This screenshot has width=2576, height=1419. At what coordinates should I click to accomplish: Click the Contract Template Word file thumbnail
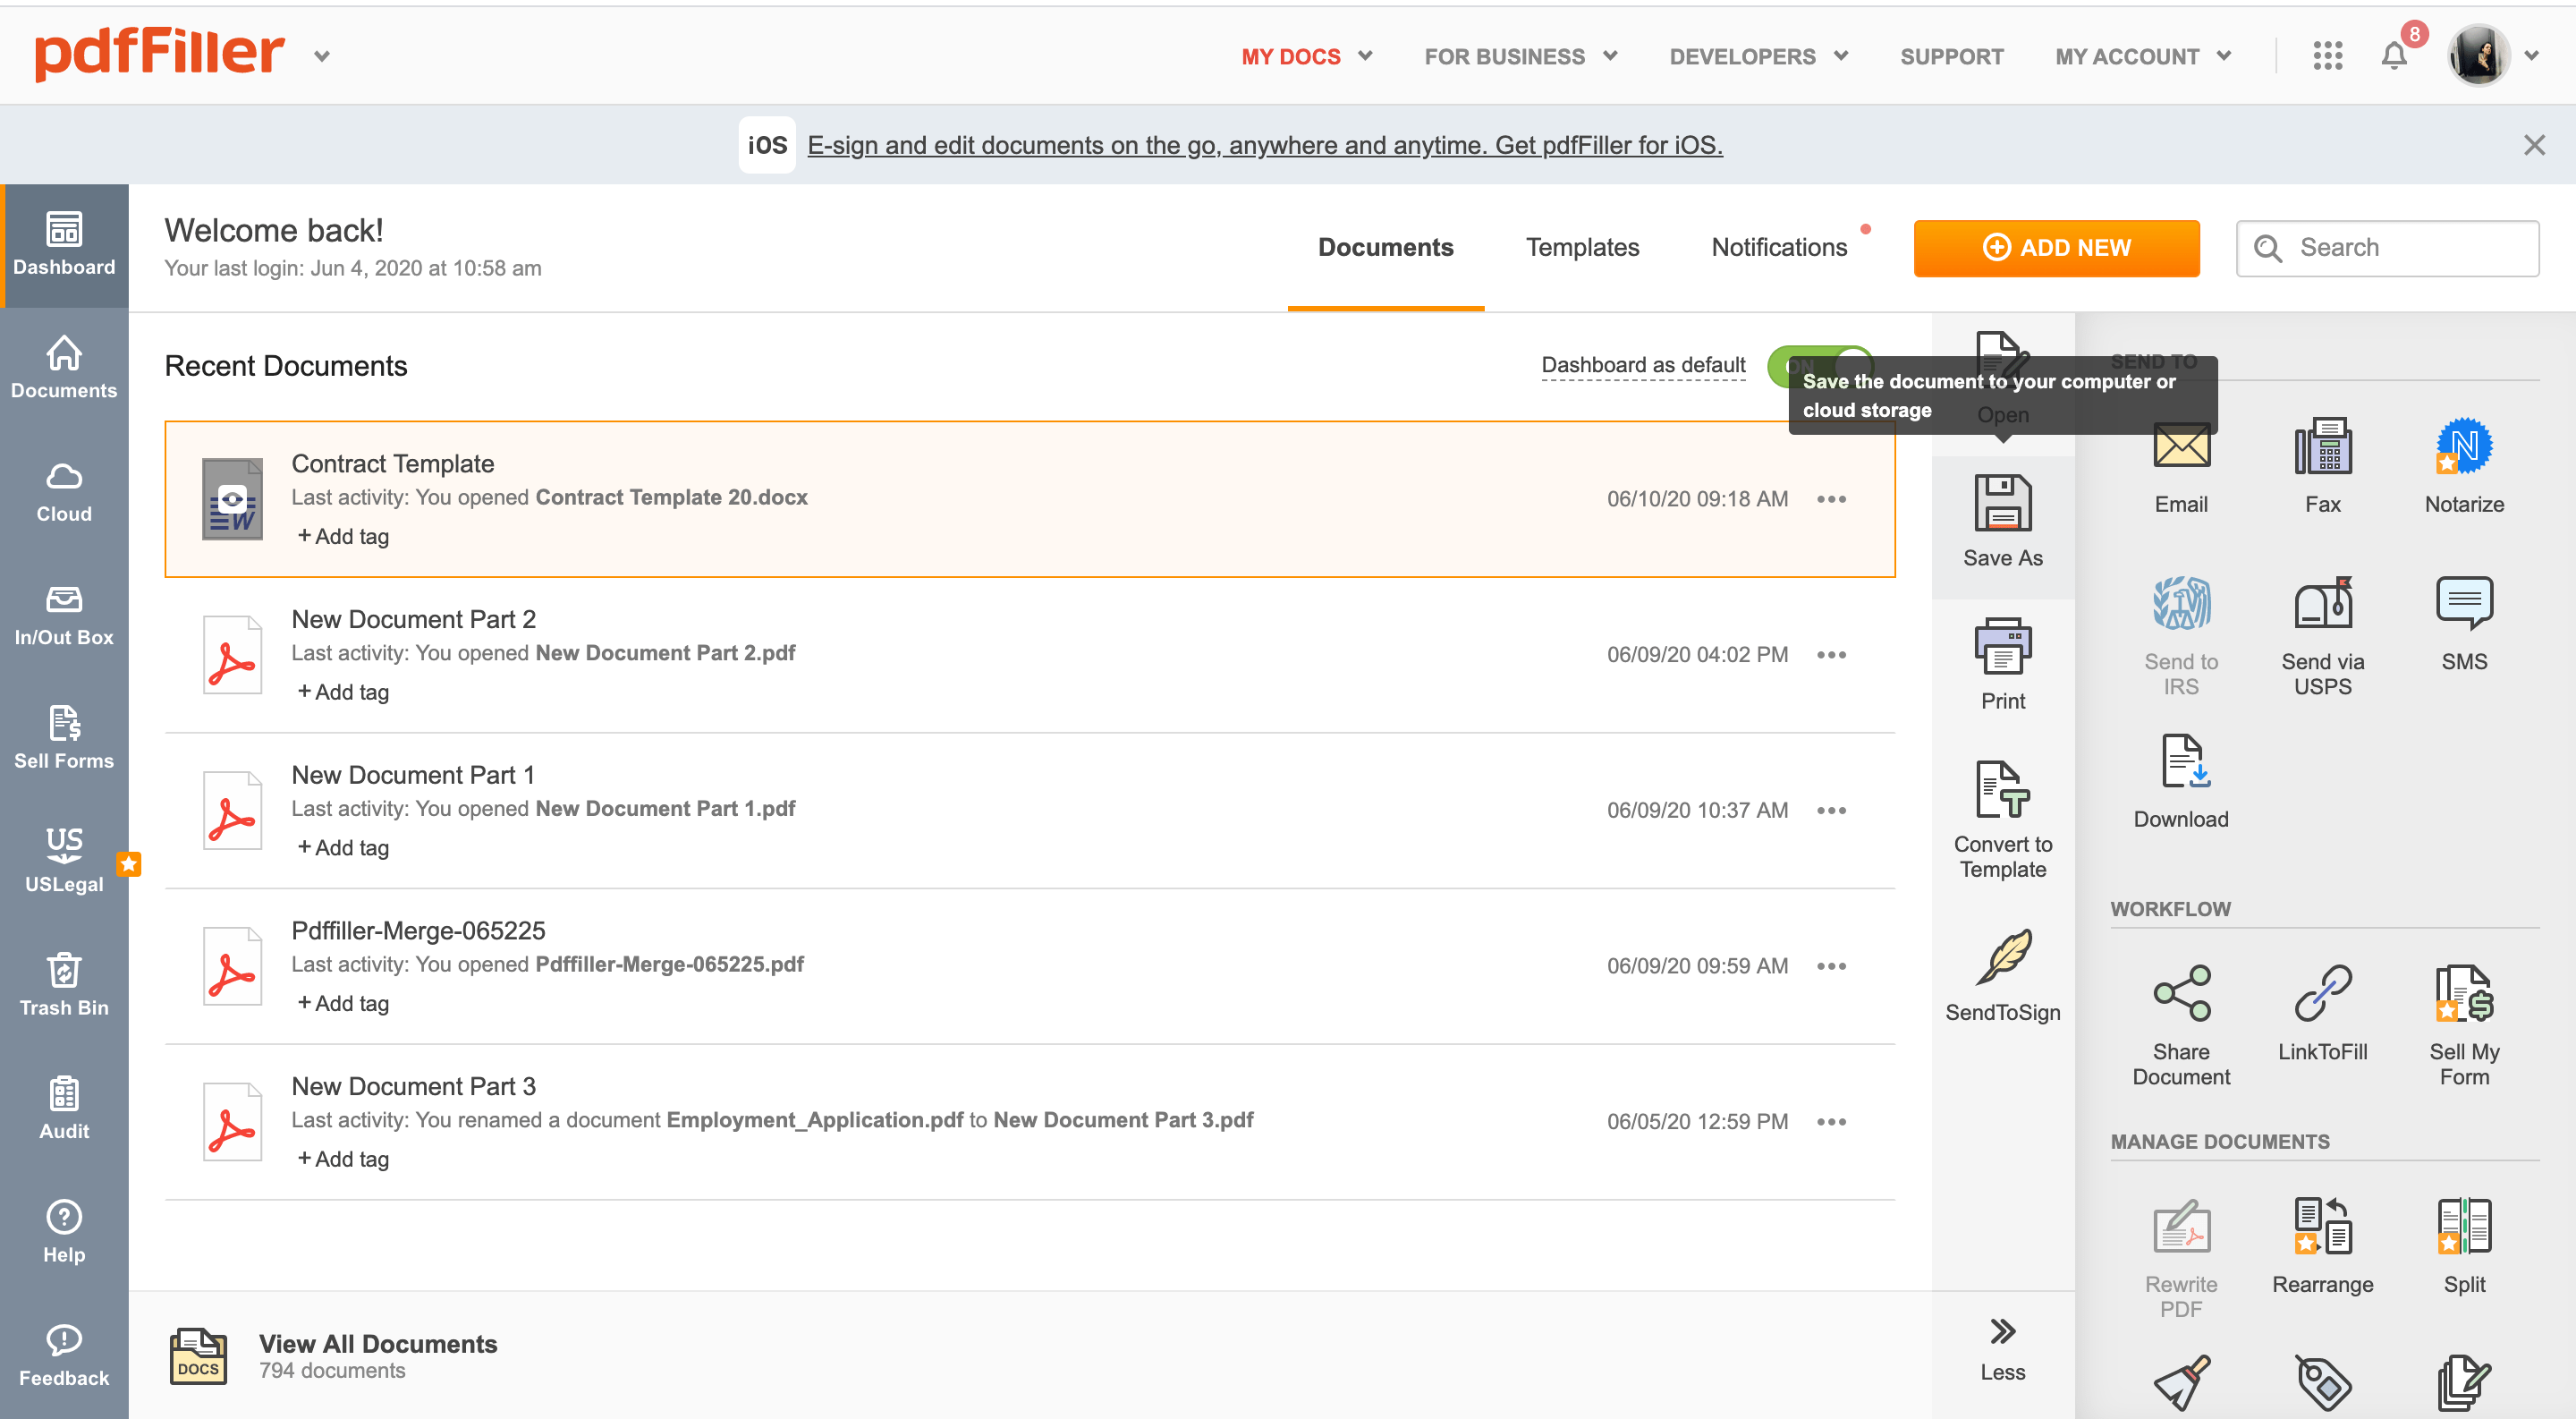(232, 499)
